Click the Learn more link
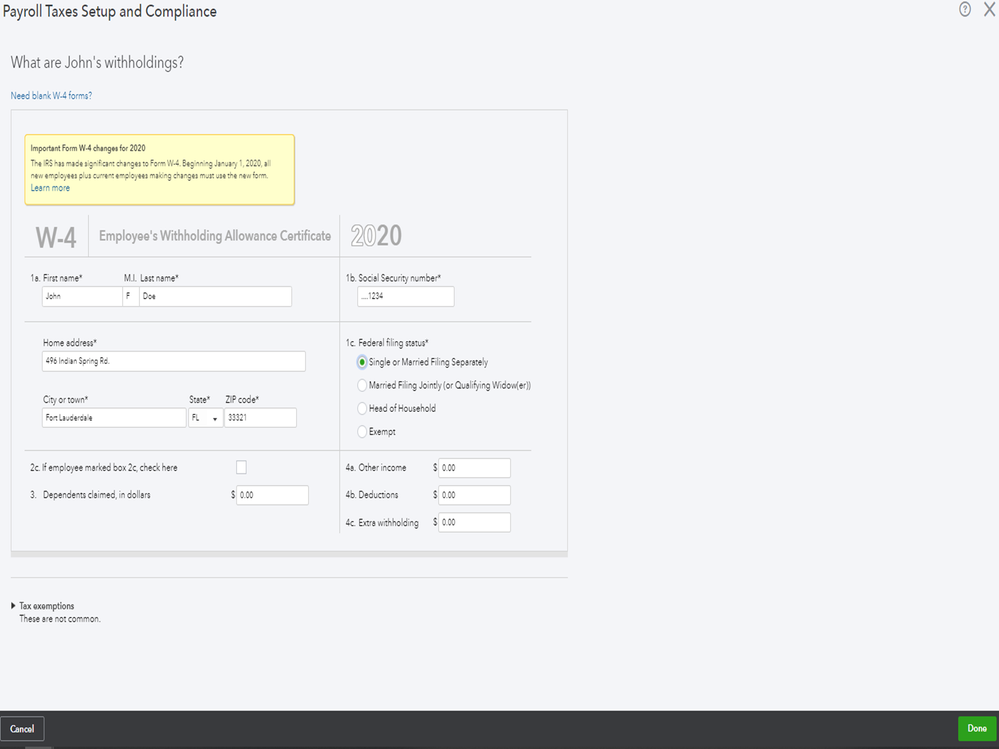999x749 pixels. [50, 188]
